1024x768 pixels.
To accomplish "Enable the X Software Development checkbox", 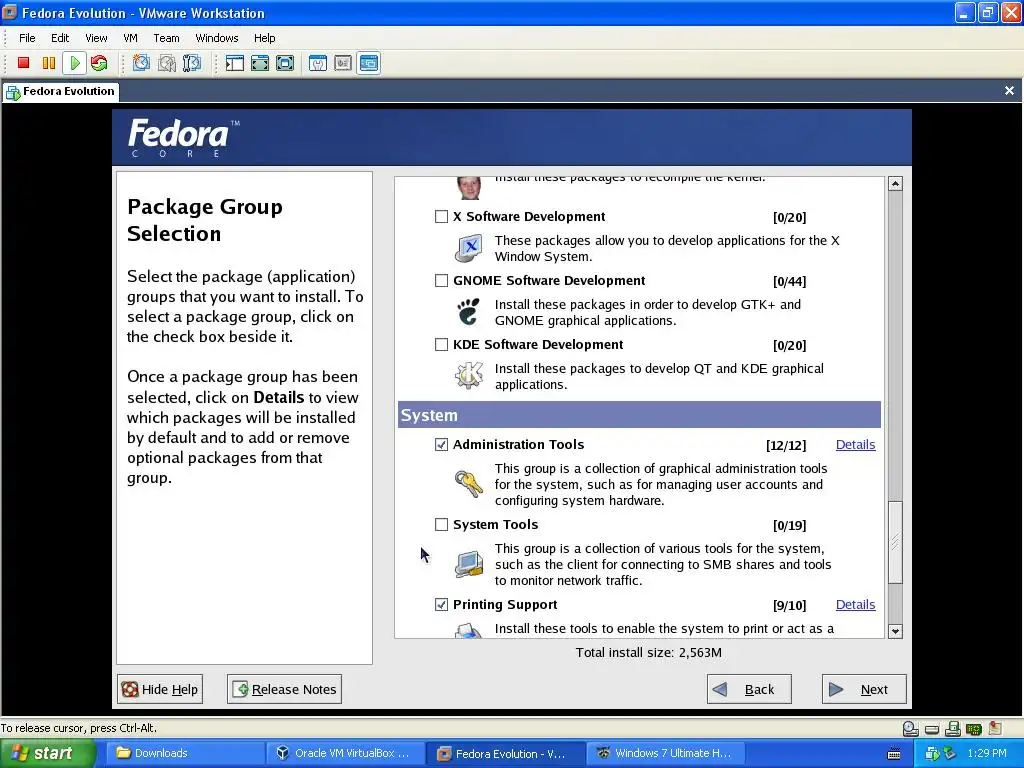I will click(x=441, y=217).
